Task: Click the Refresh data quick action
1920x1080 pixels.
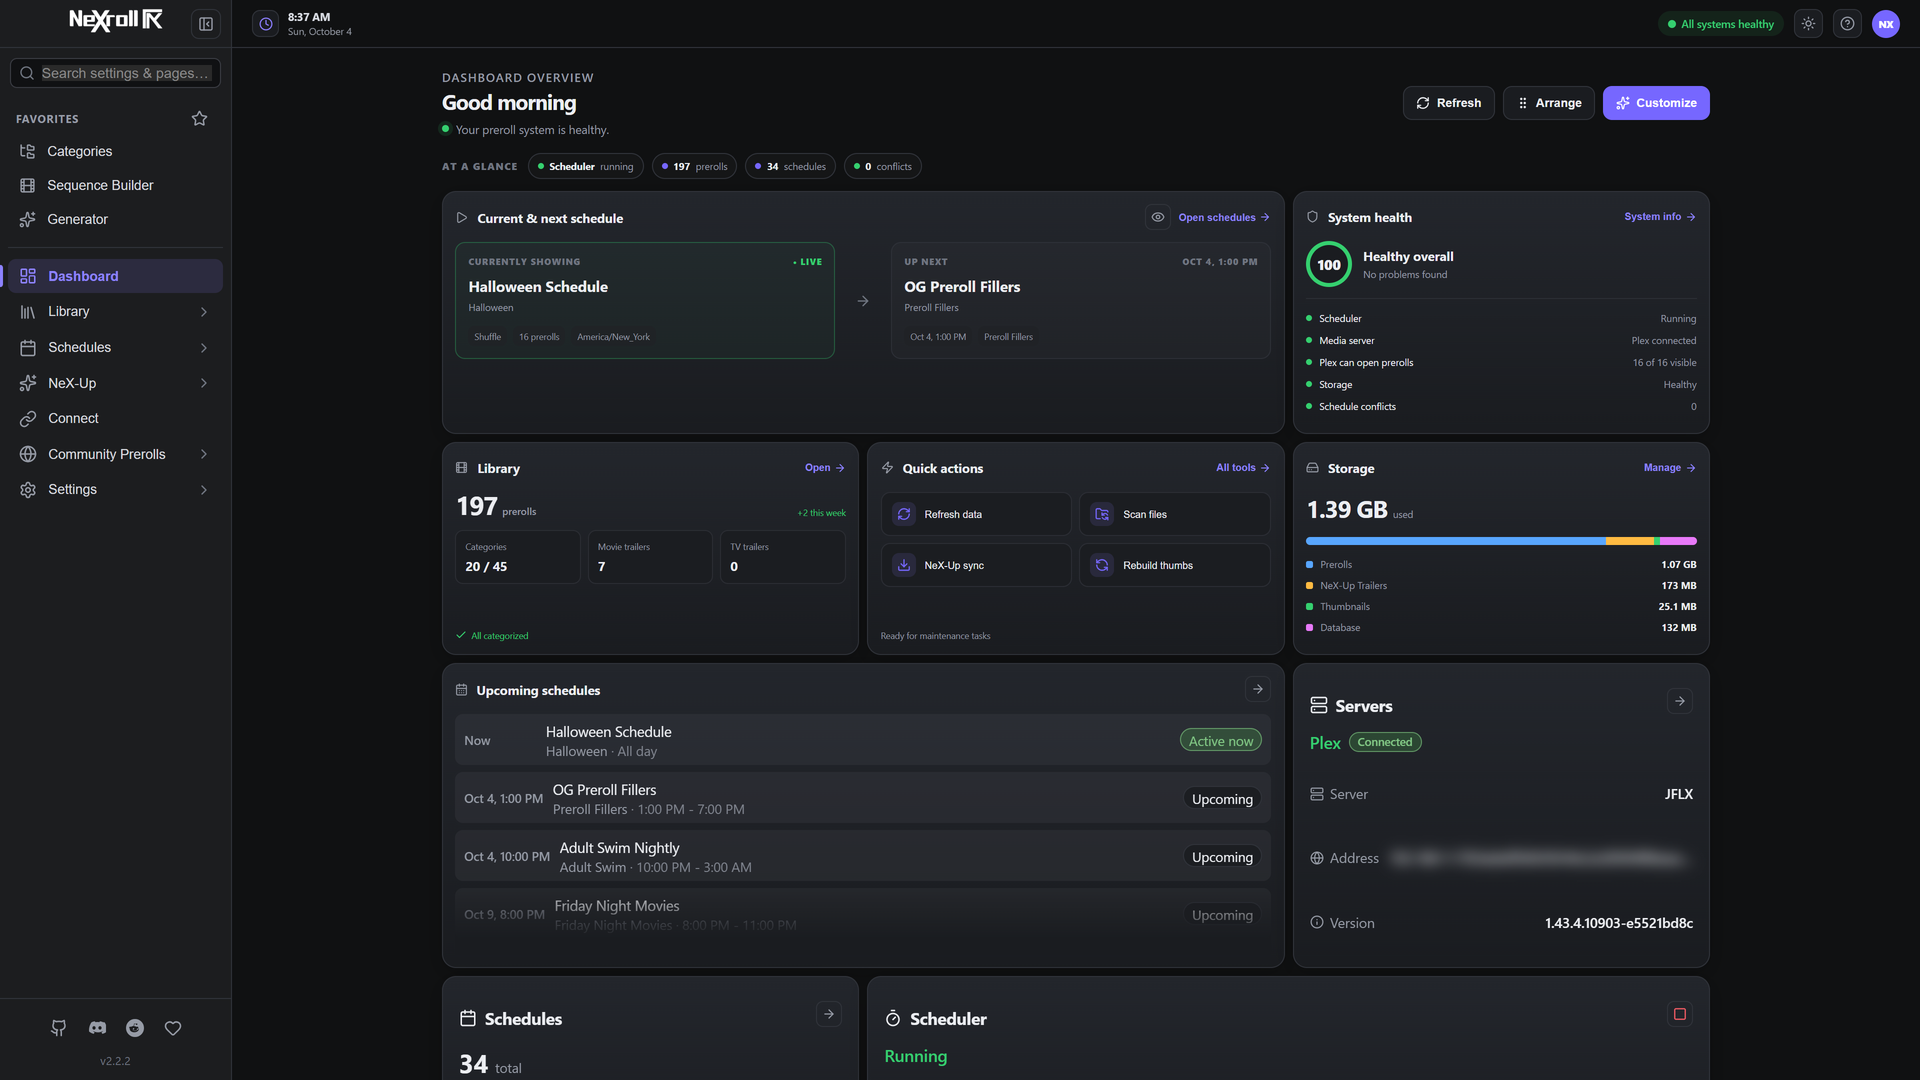Action: pyautogui.click(x=976, y=514)
